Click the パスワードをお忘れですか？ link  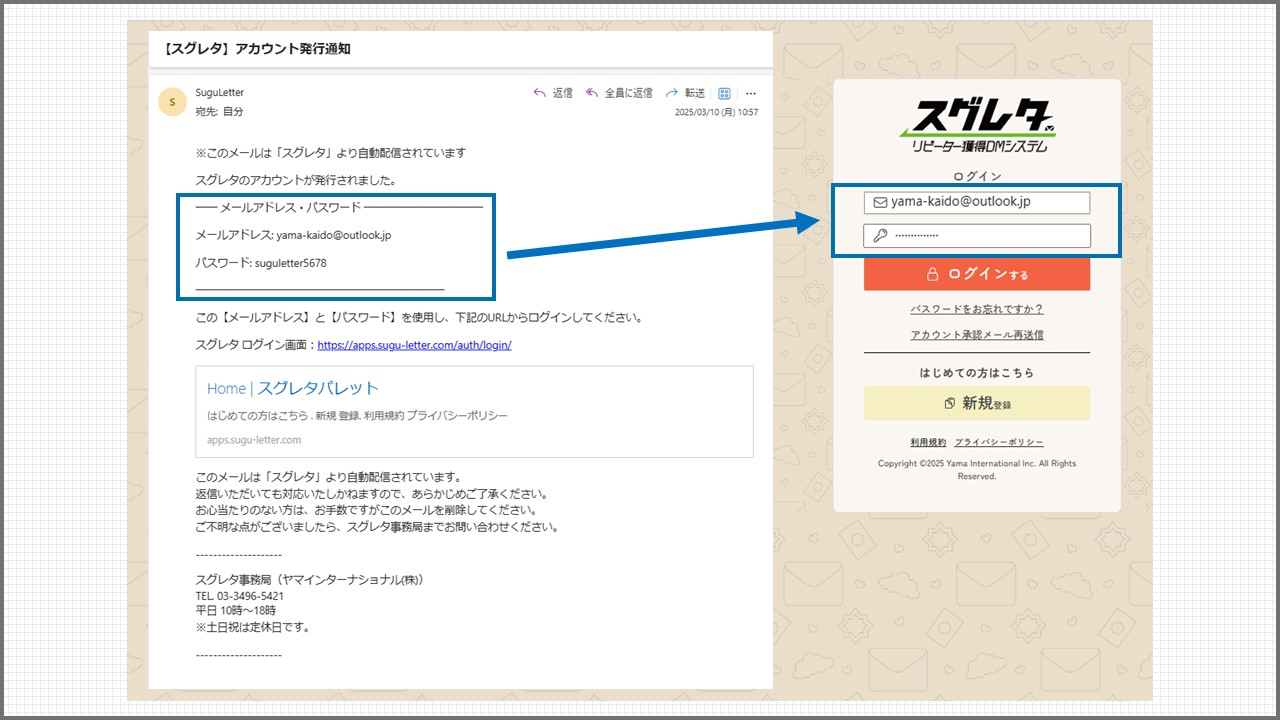(977, 309)
